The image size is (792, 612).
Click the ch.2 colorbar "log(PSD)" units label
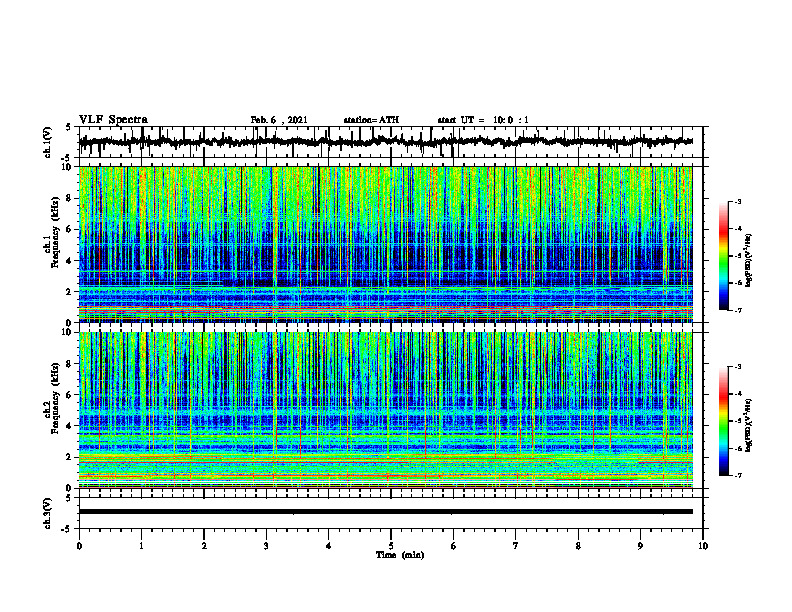click(749, 426)
